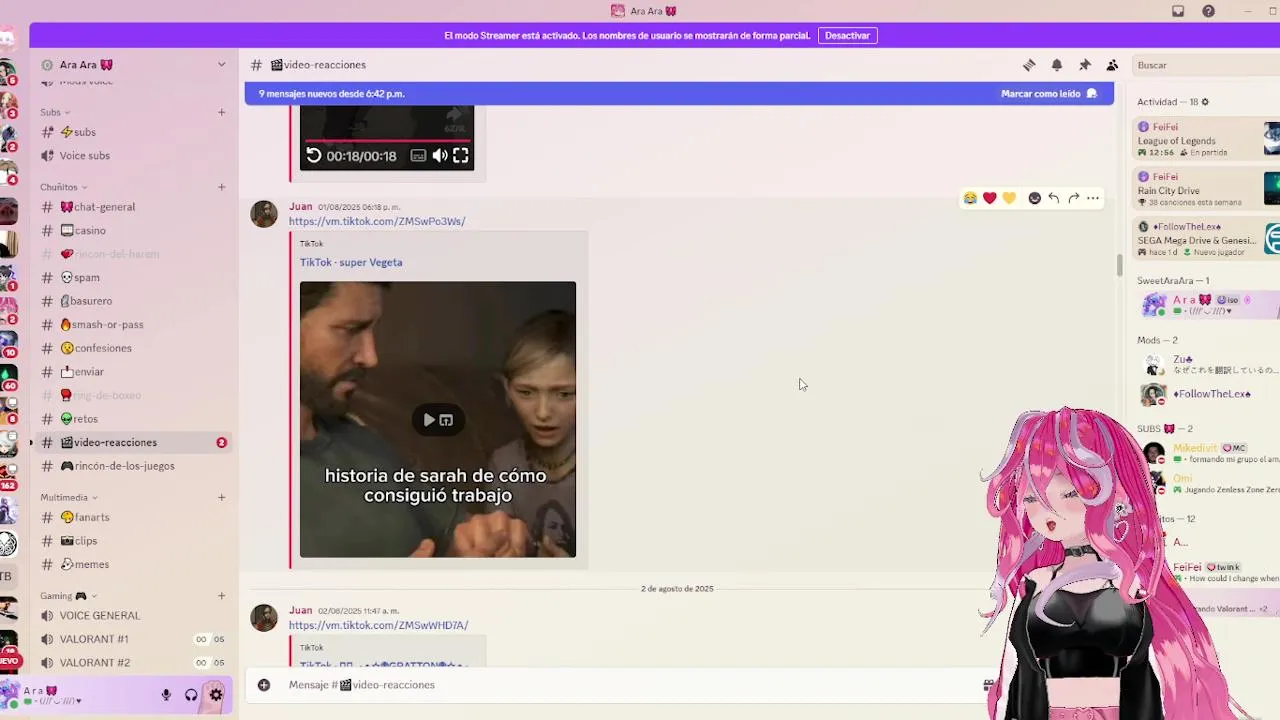
Task: Replay the video with replay icon
Action: click(314, 155)
